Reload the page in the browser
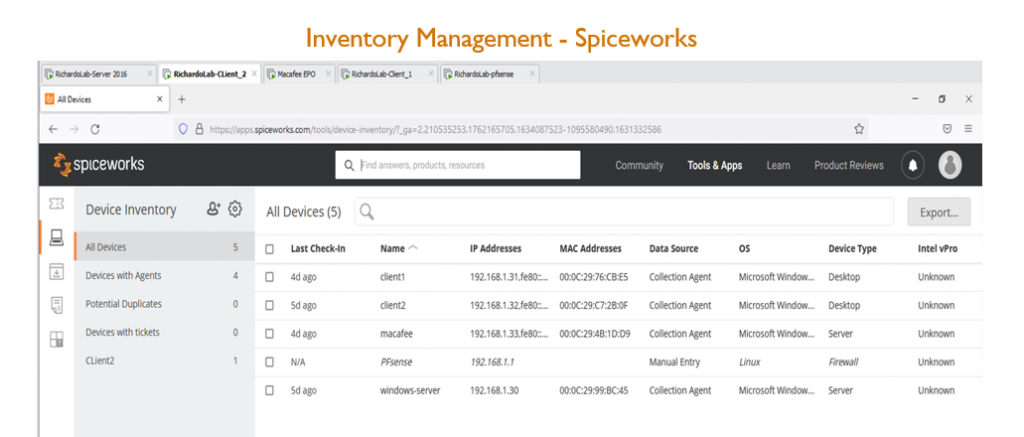 [95, 129]
